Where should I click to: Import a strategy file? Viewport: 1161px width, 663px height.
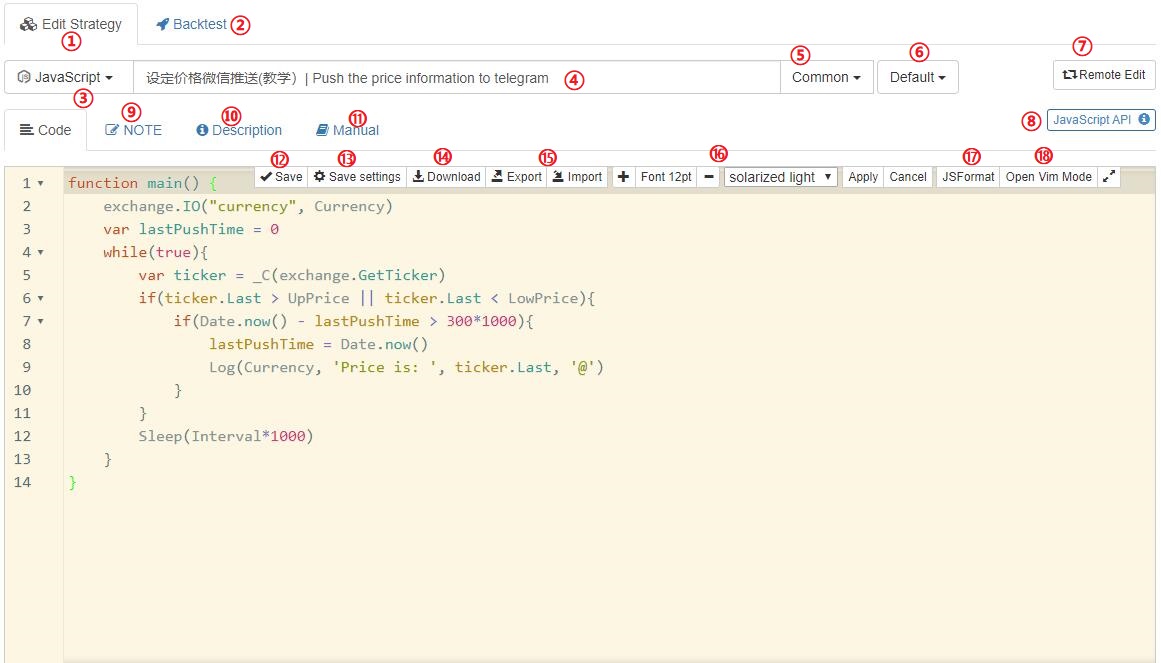[x=578, y=176]
